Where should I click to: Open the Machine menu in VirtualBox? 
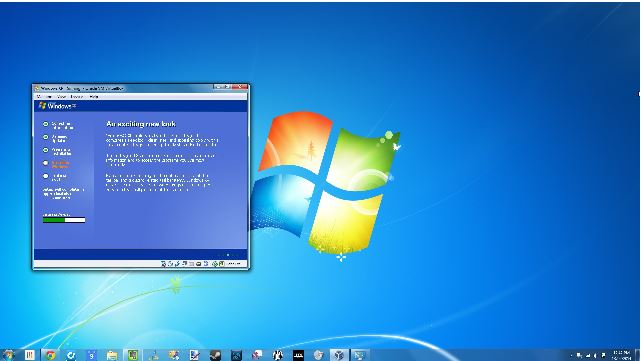click(x=44, y=97)
